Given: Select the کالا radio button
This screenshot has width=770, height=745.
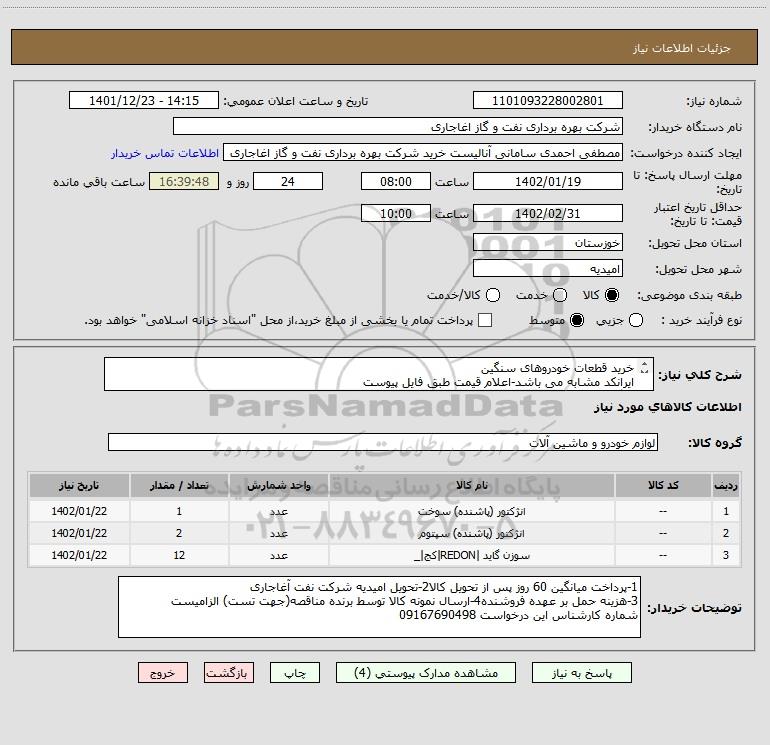Looking at the screenshot, I should point(612,295).
